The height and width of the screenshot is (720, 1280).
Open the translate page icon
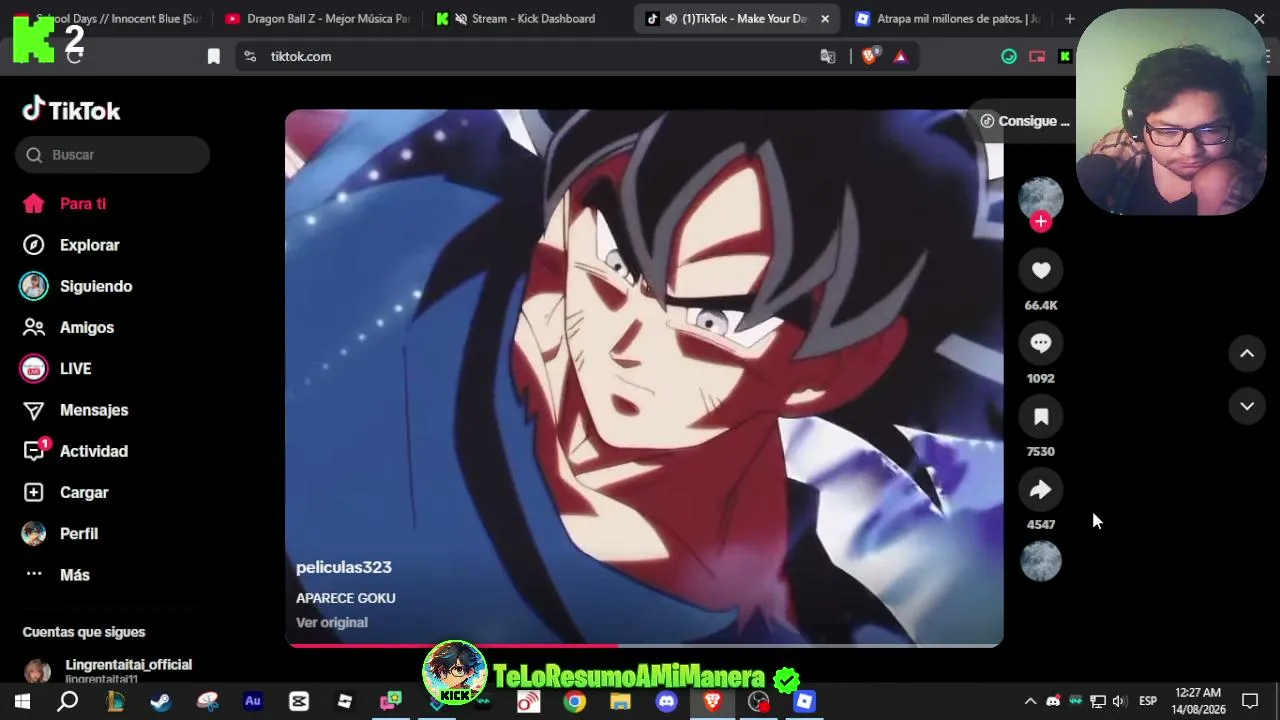click(828, 57)
